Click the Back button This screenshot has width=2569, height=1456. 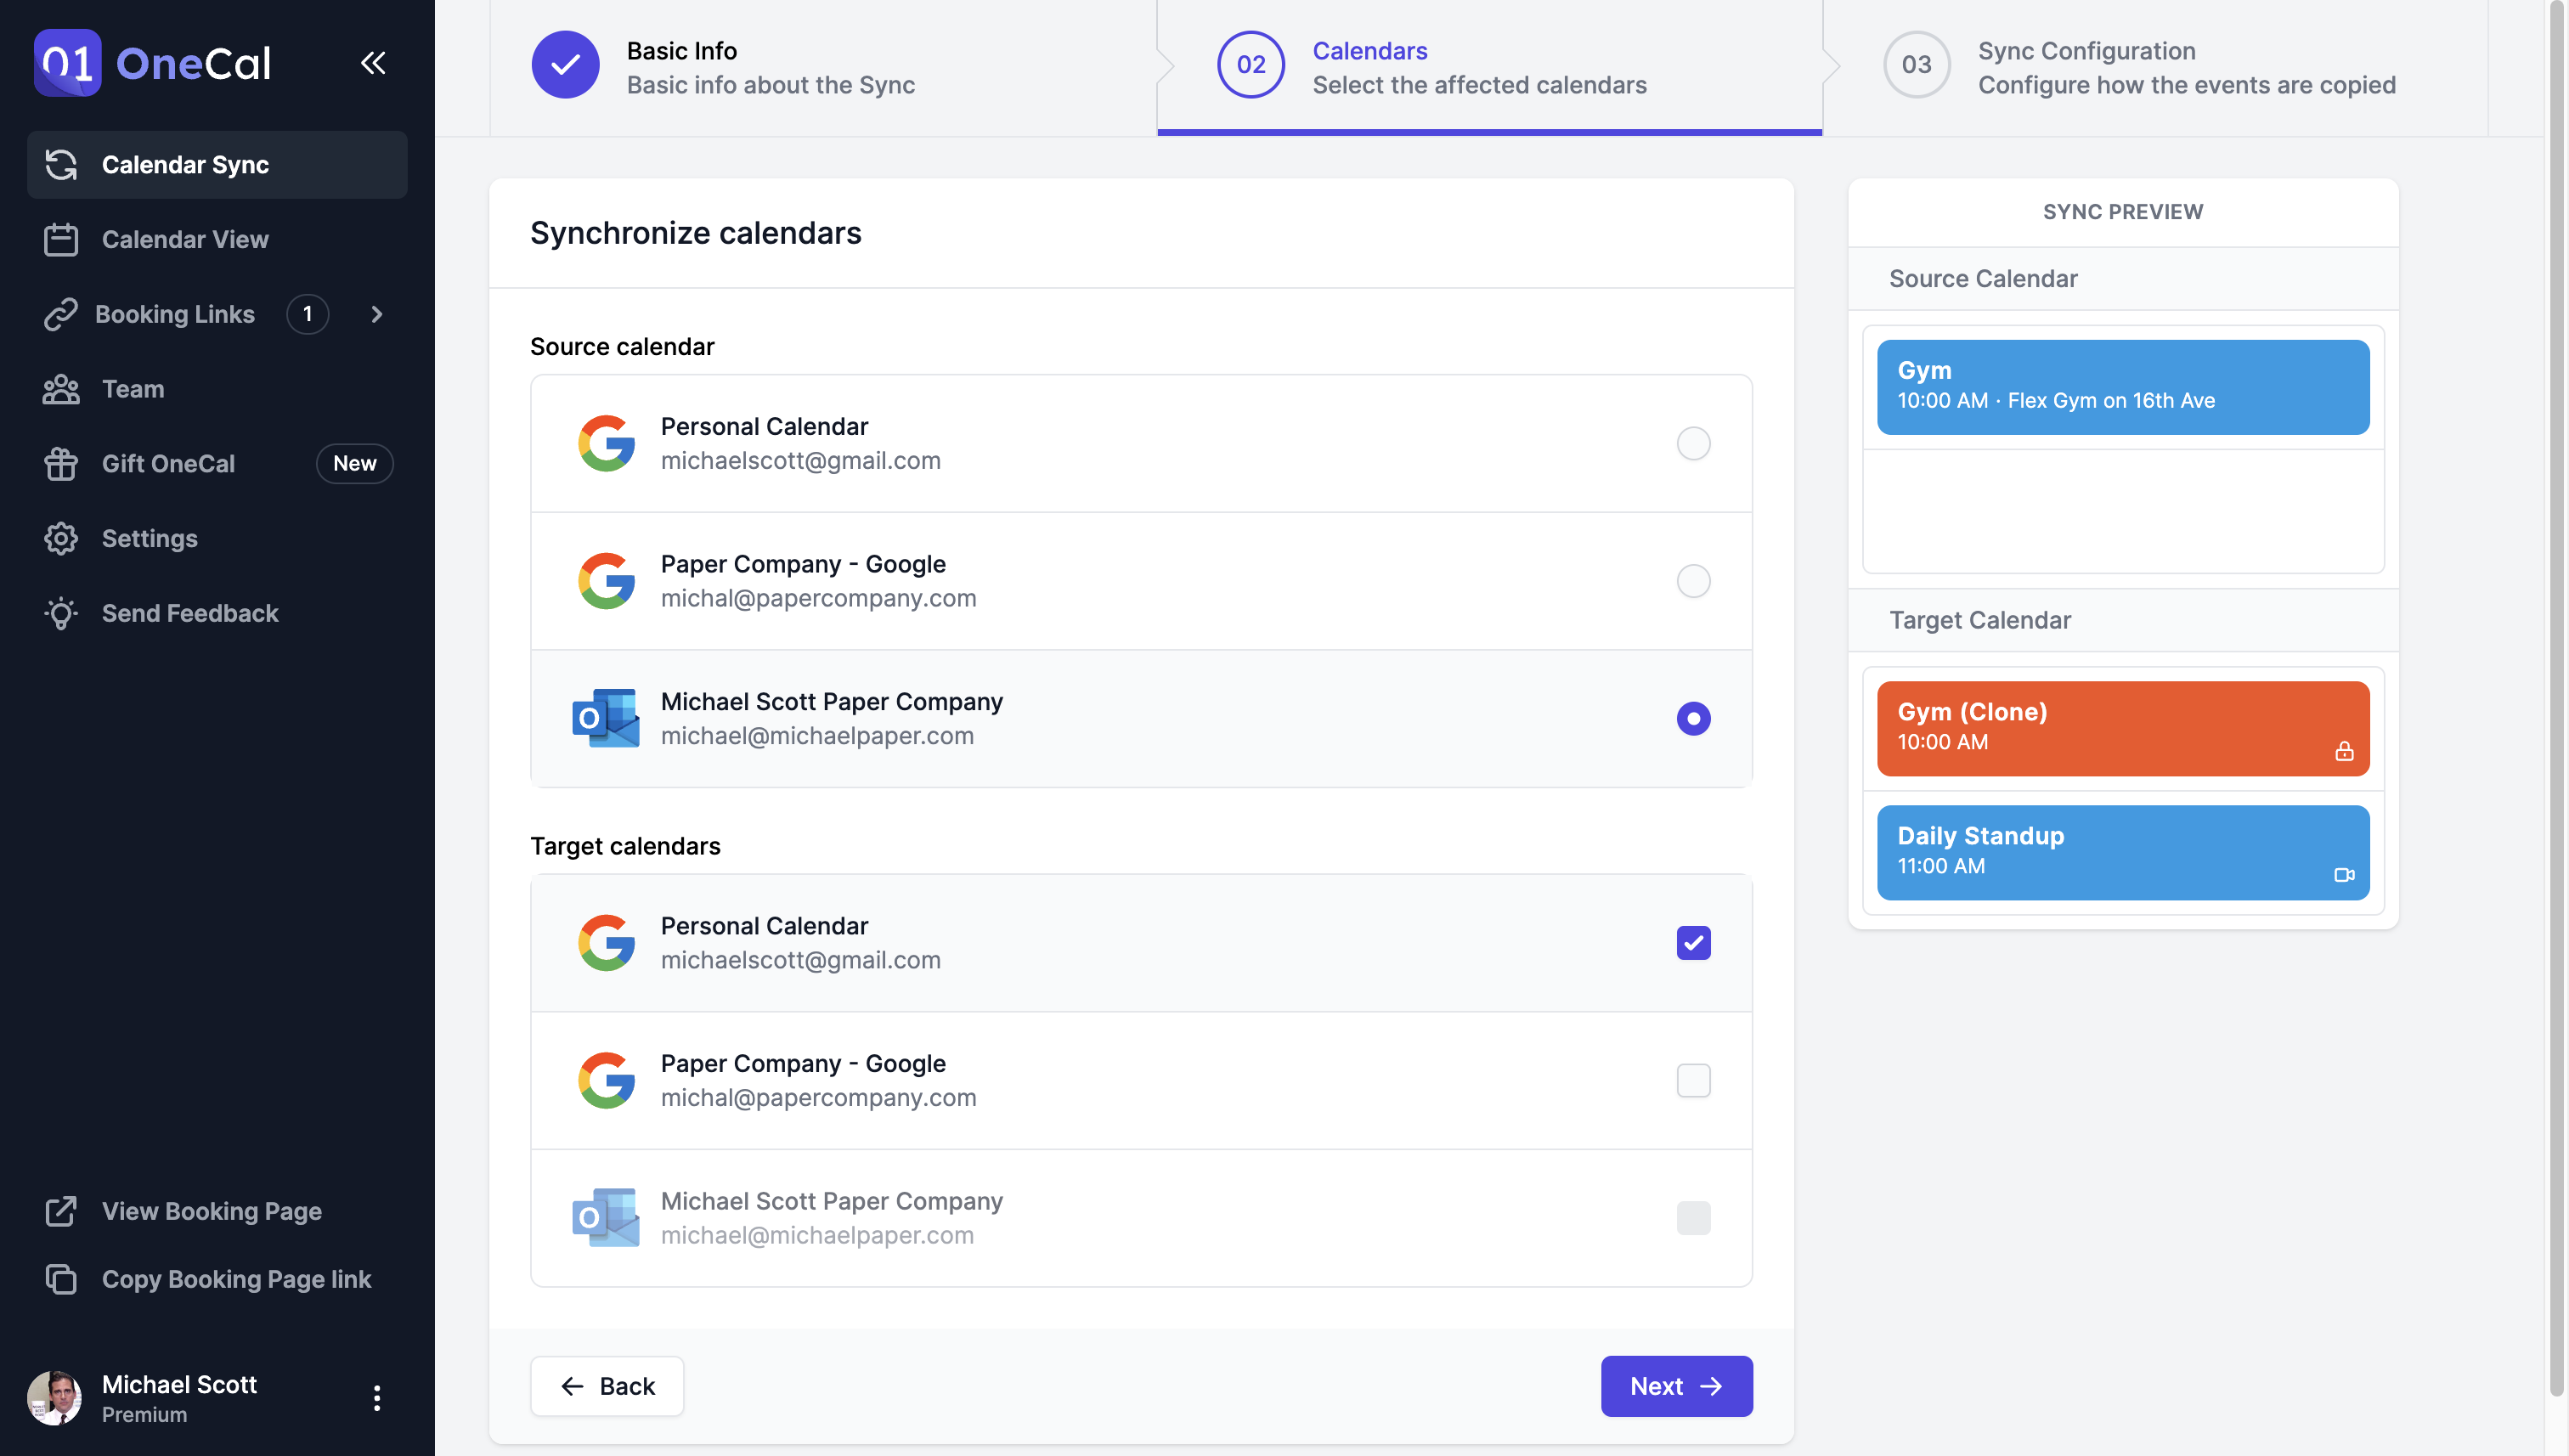click(x=606, y=1386)
